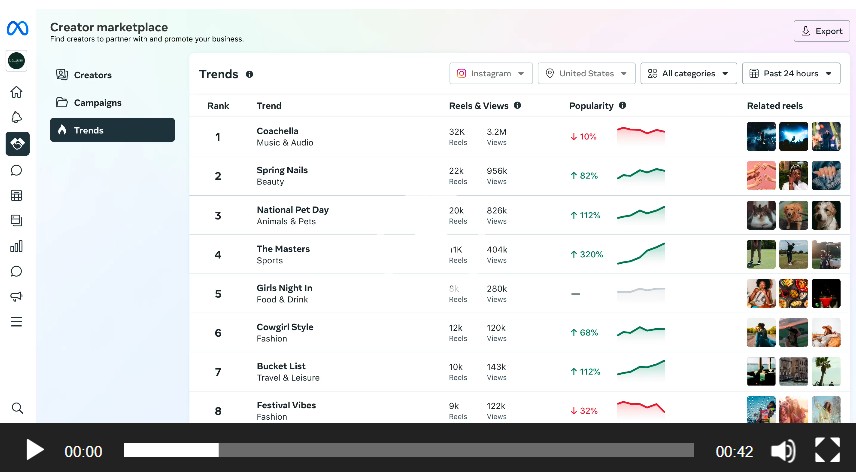
Task: Open middle related reel for National Pet Day
Action: 793,215
